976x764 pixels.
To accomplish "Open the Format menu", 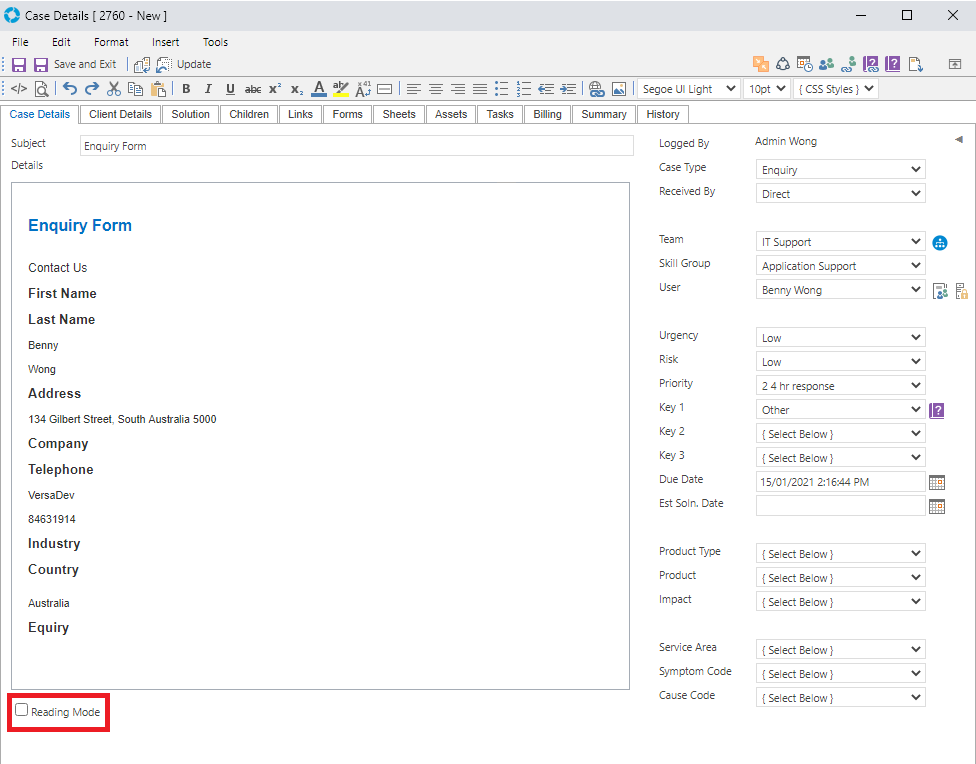I will click(x=111, y=42).
